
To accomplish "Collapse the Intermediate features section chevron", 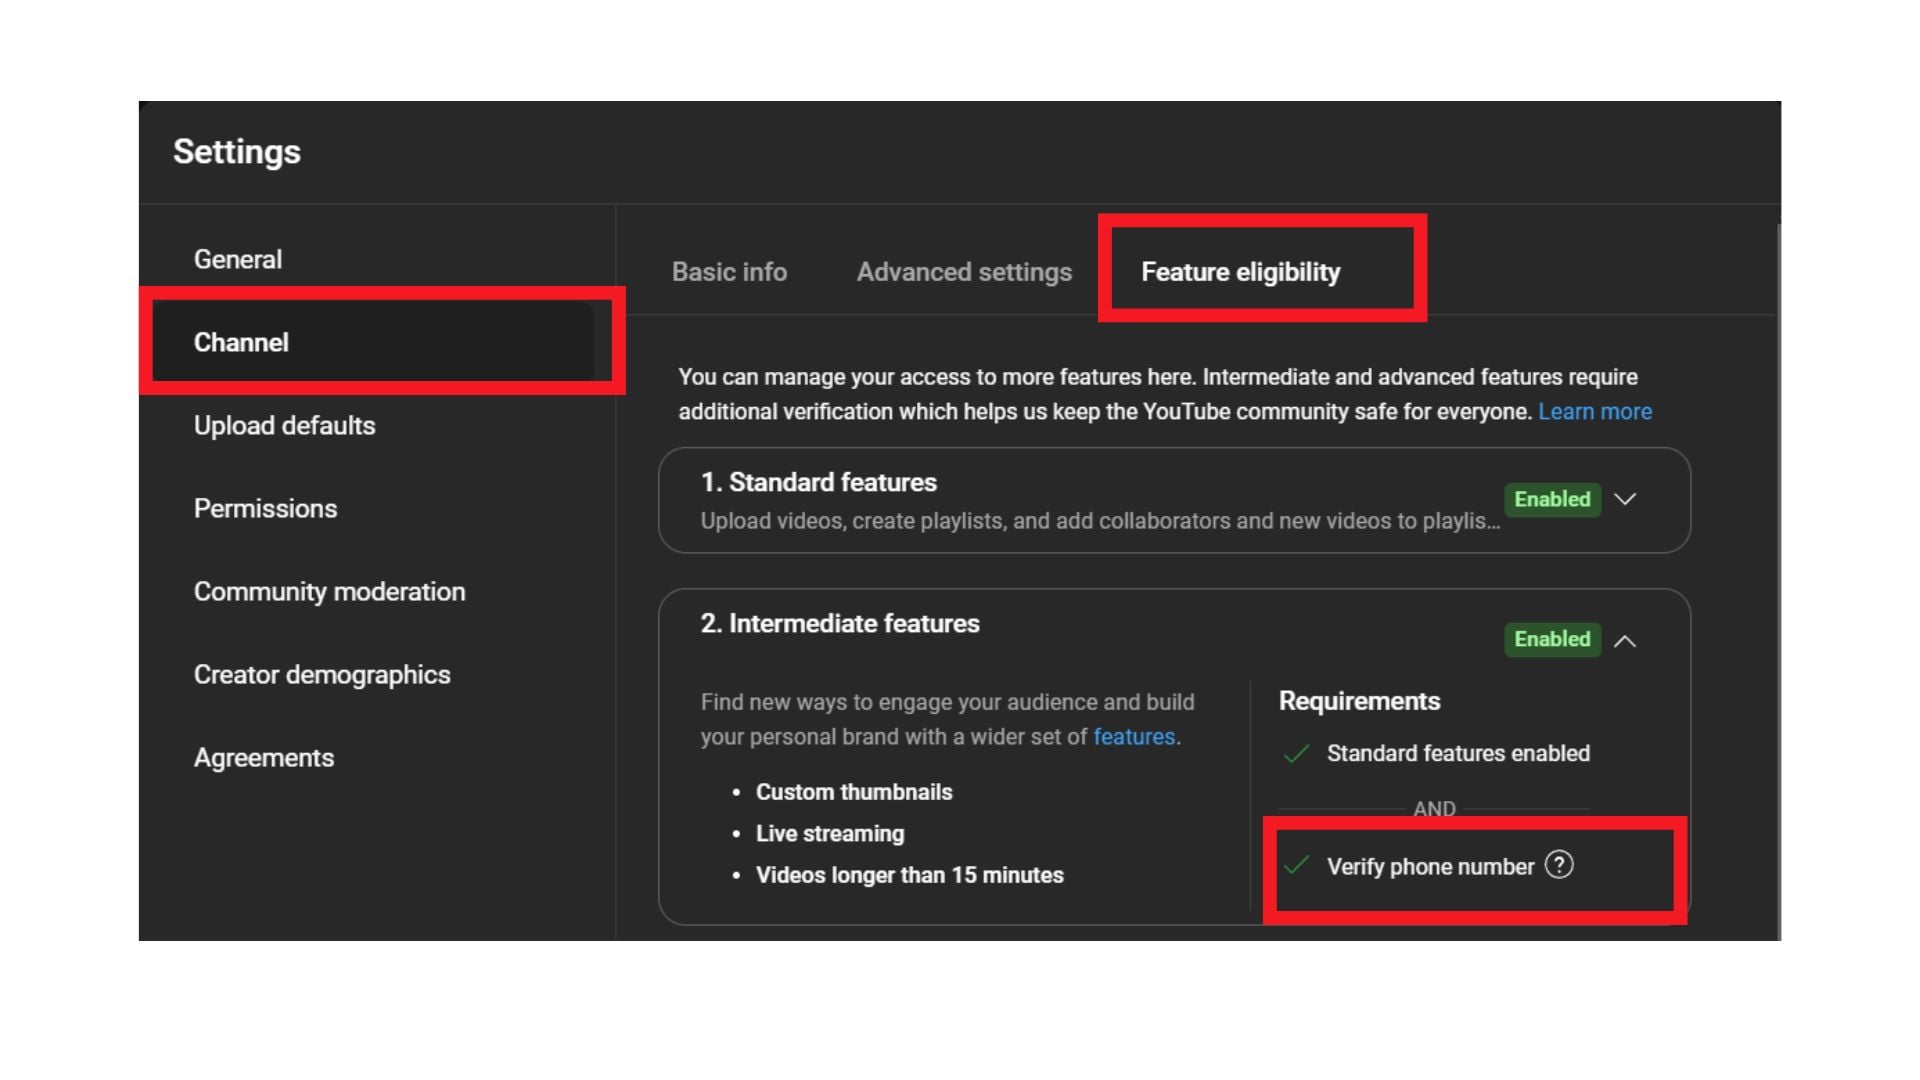I will [x=1625, y=641].
